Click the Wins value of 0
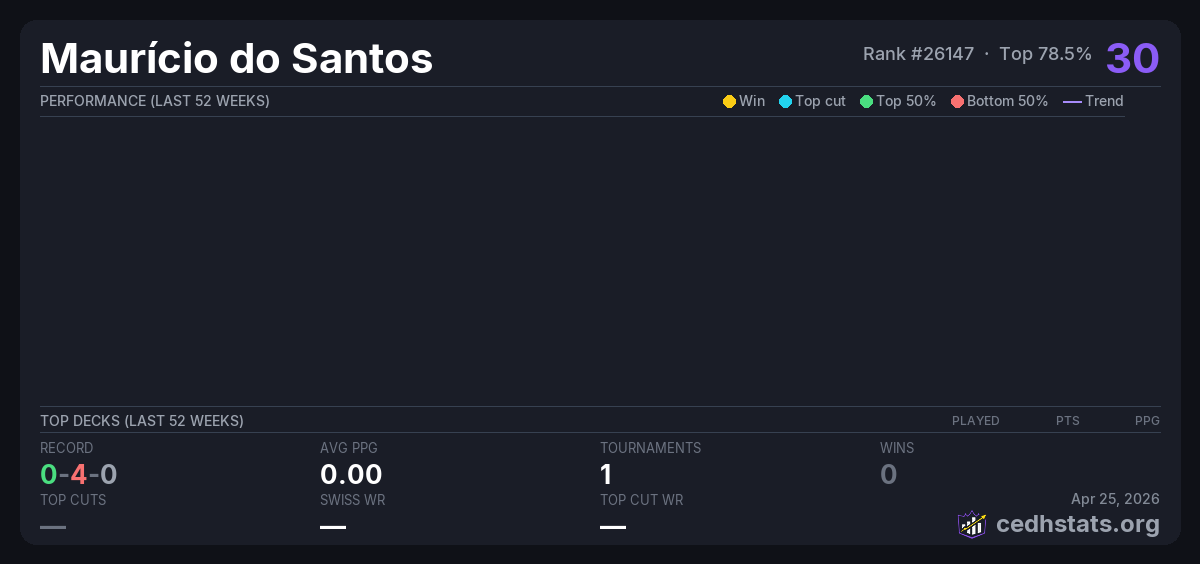The height and width of the screenshot is (564, 1200). pyautogui.click(x=888, y=474)
